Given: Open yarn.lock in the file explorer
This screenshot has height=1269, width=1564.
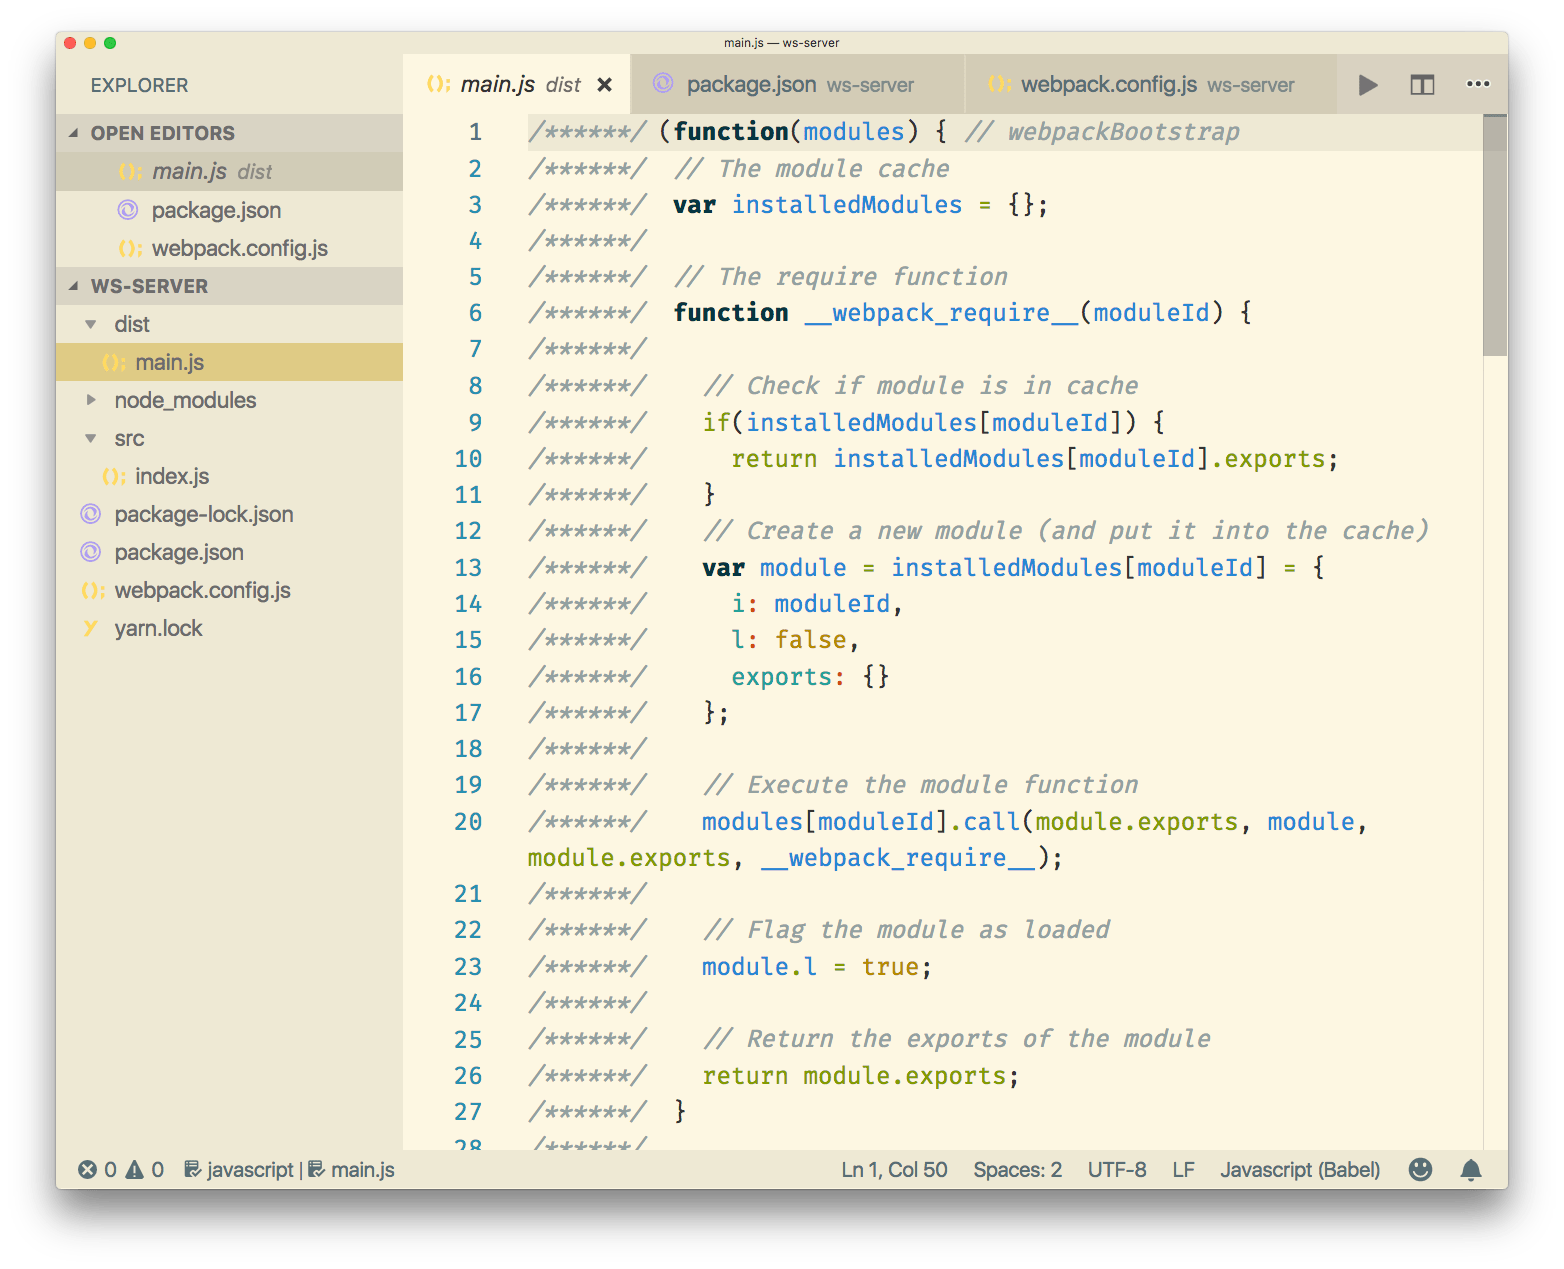Looking at the screenshot, I should point(158,628).
